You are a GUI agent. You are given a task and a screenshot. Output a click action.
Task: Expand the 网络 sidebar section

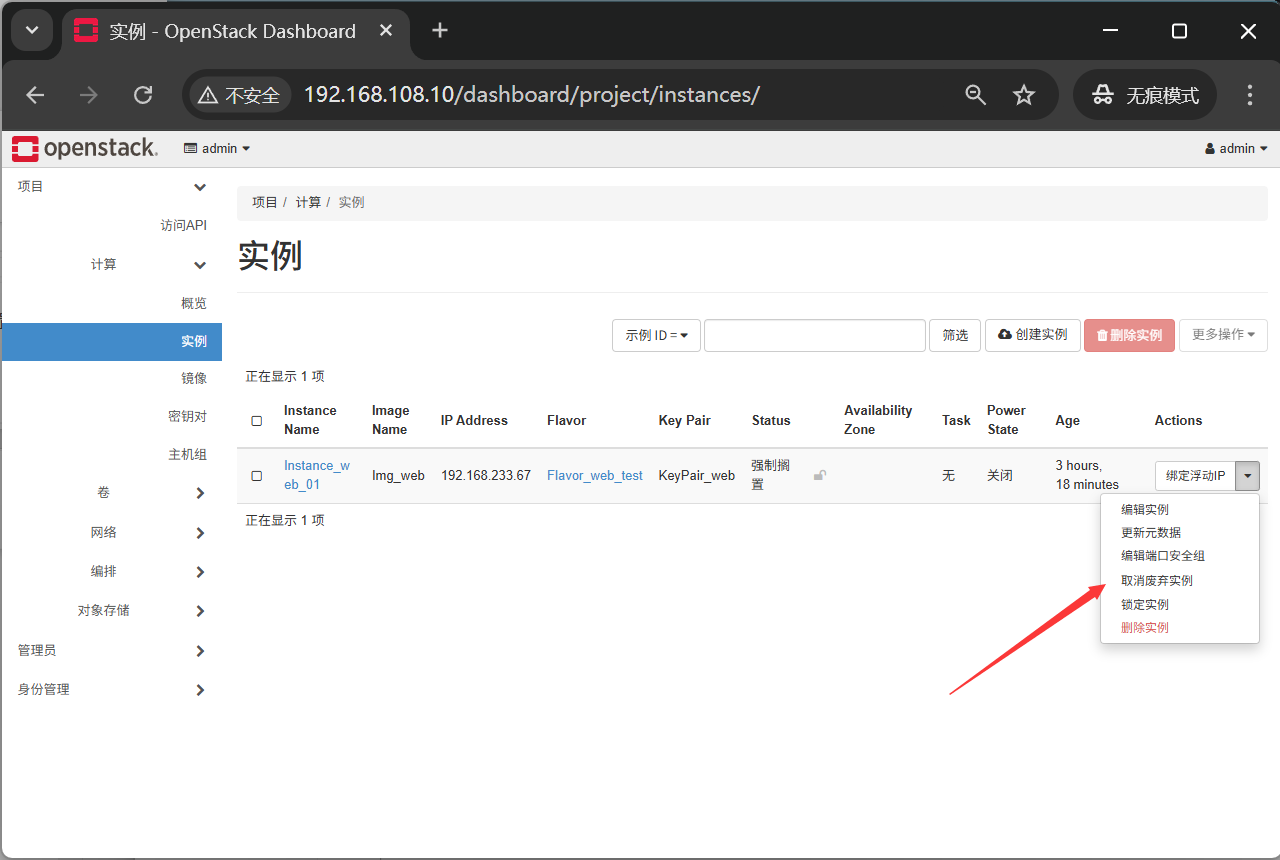(x=200, y=533)
